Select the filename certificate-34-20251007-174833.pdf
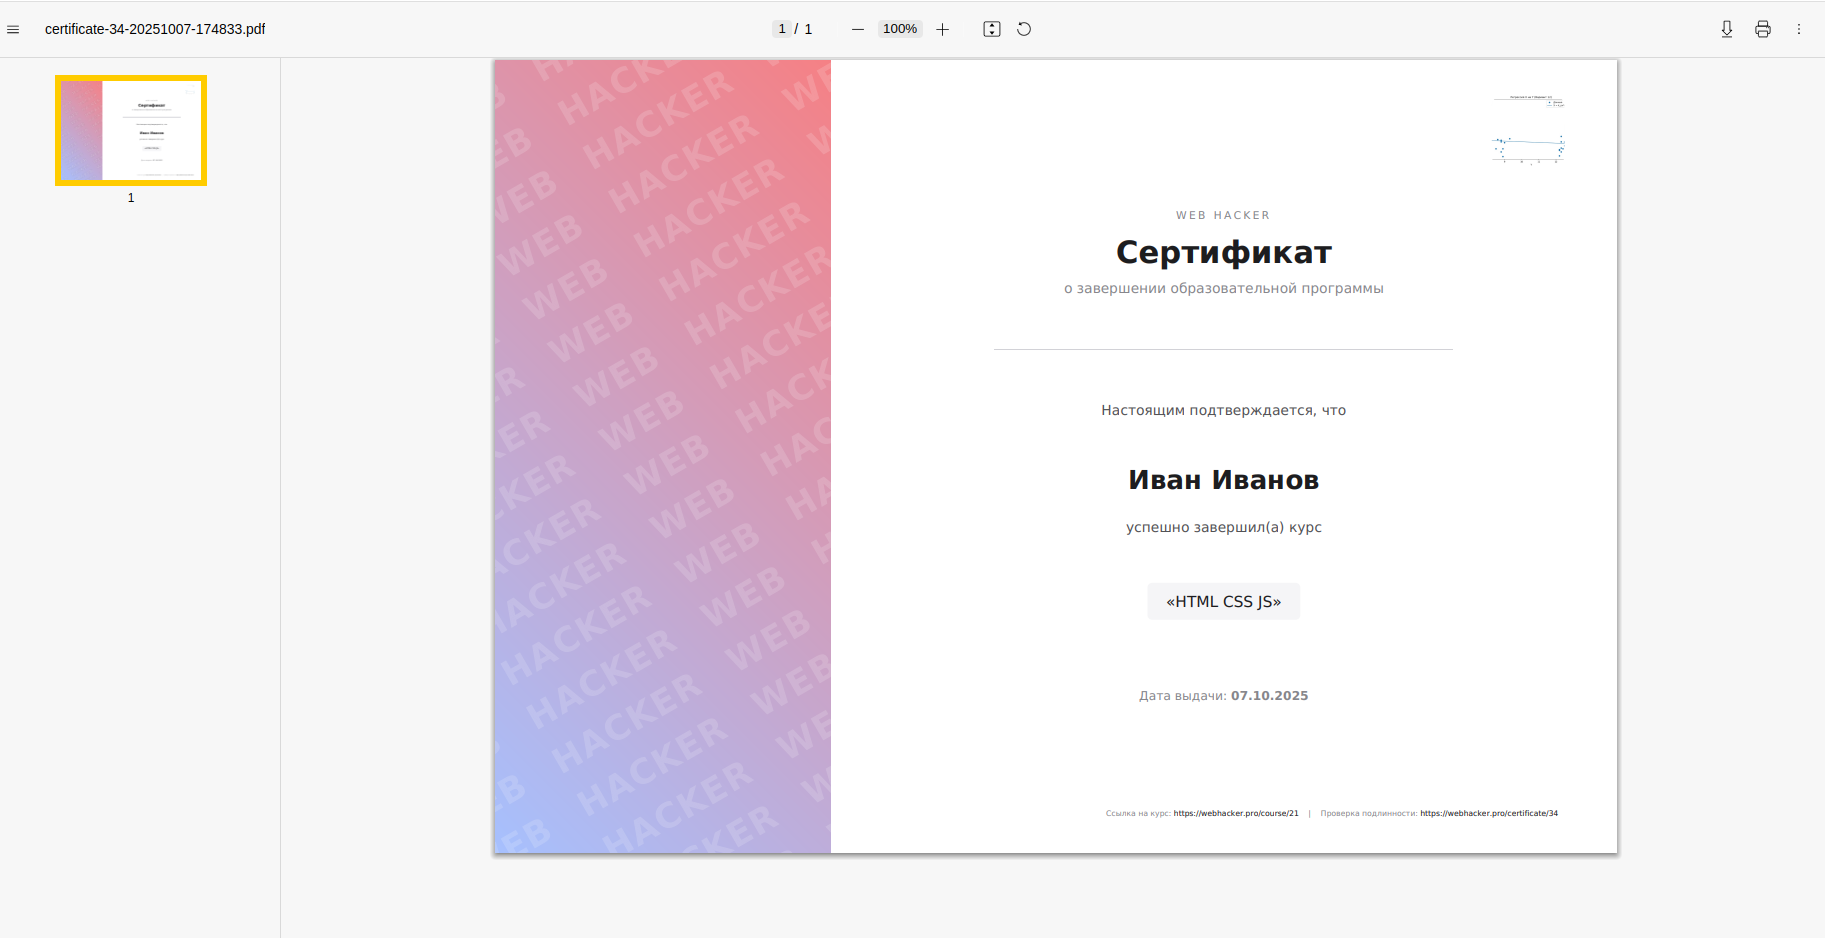The image size is (1825, 938). coord(154,29)
